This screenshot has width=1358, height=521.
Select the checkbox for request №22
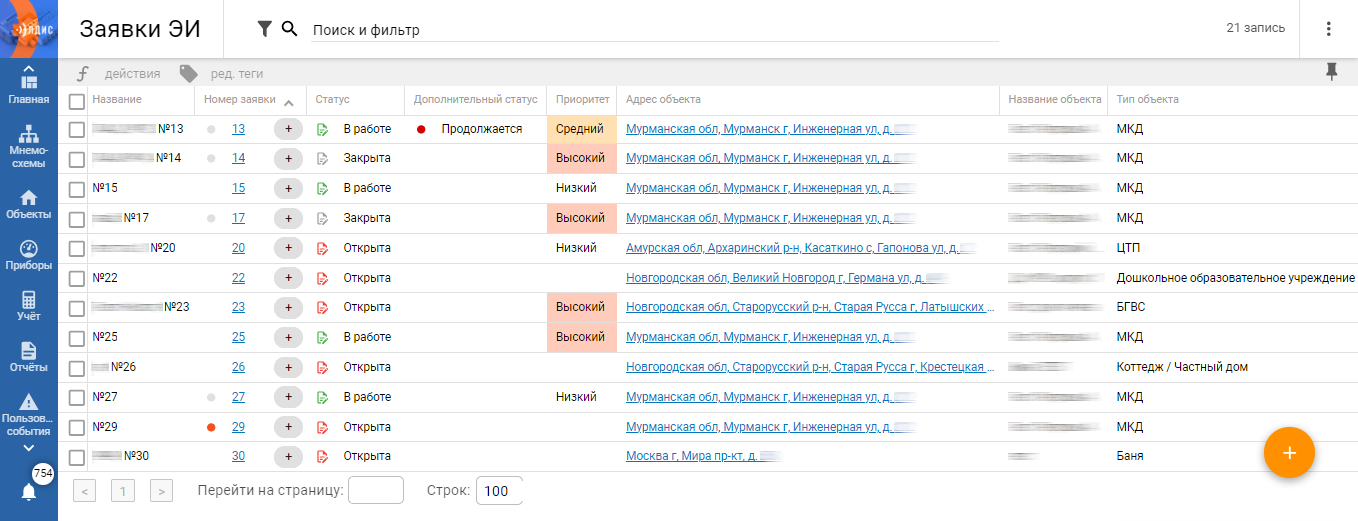[x=76, y=278]
